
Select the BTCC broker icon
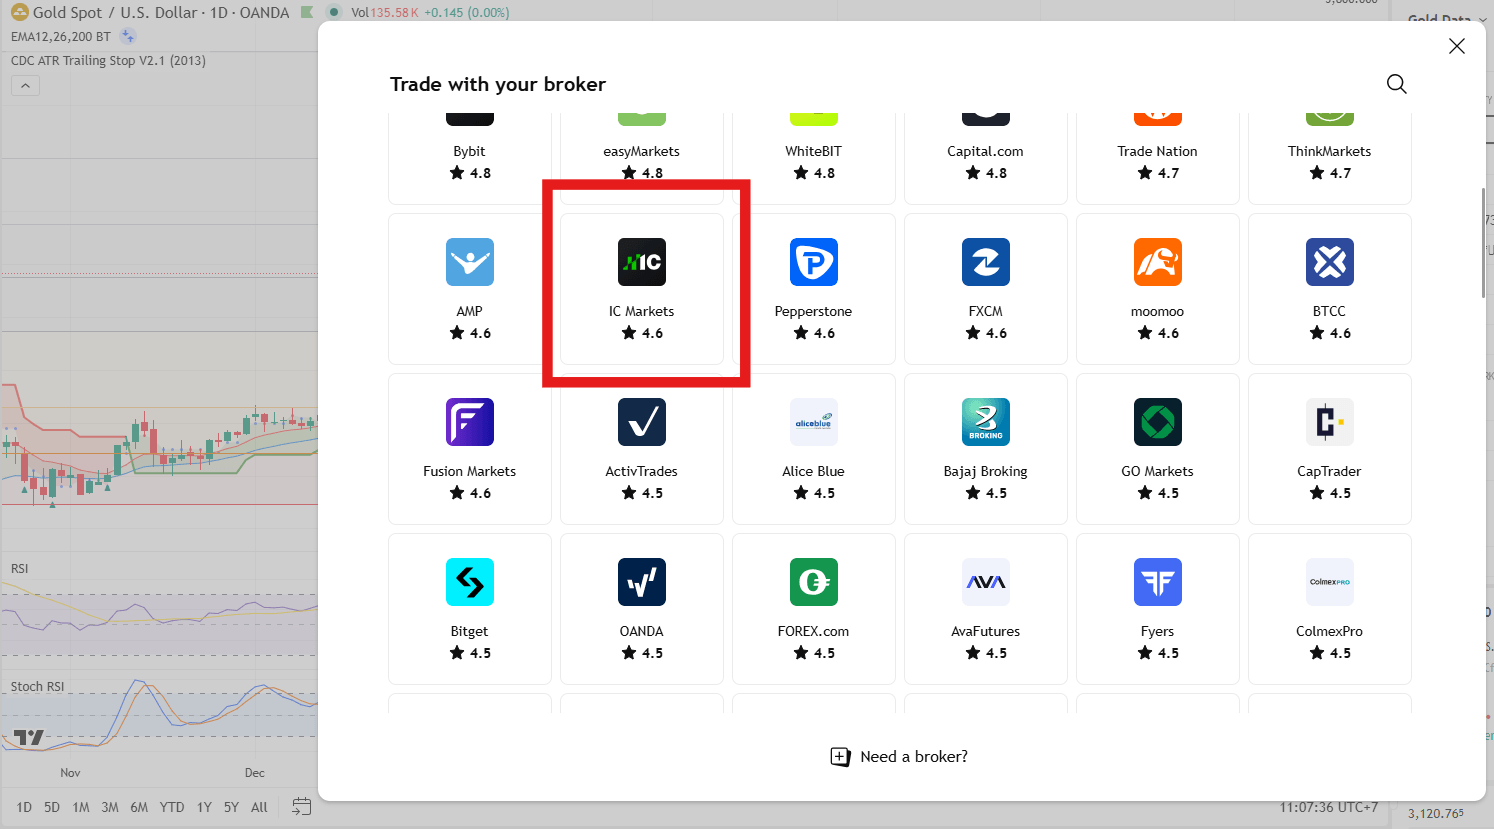1329,263
